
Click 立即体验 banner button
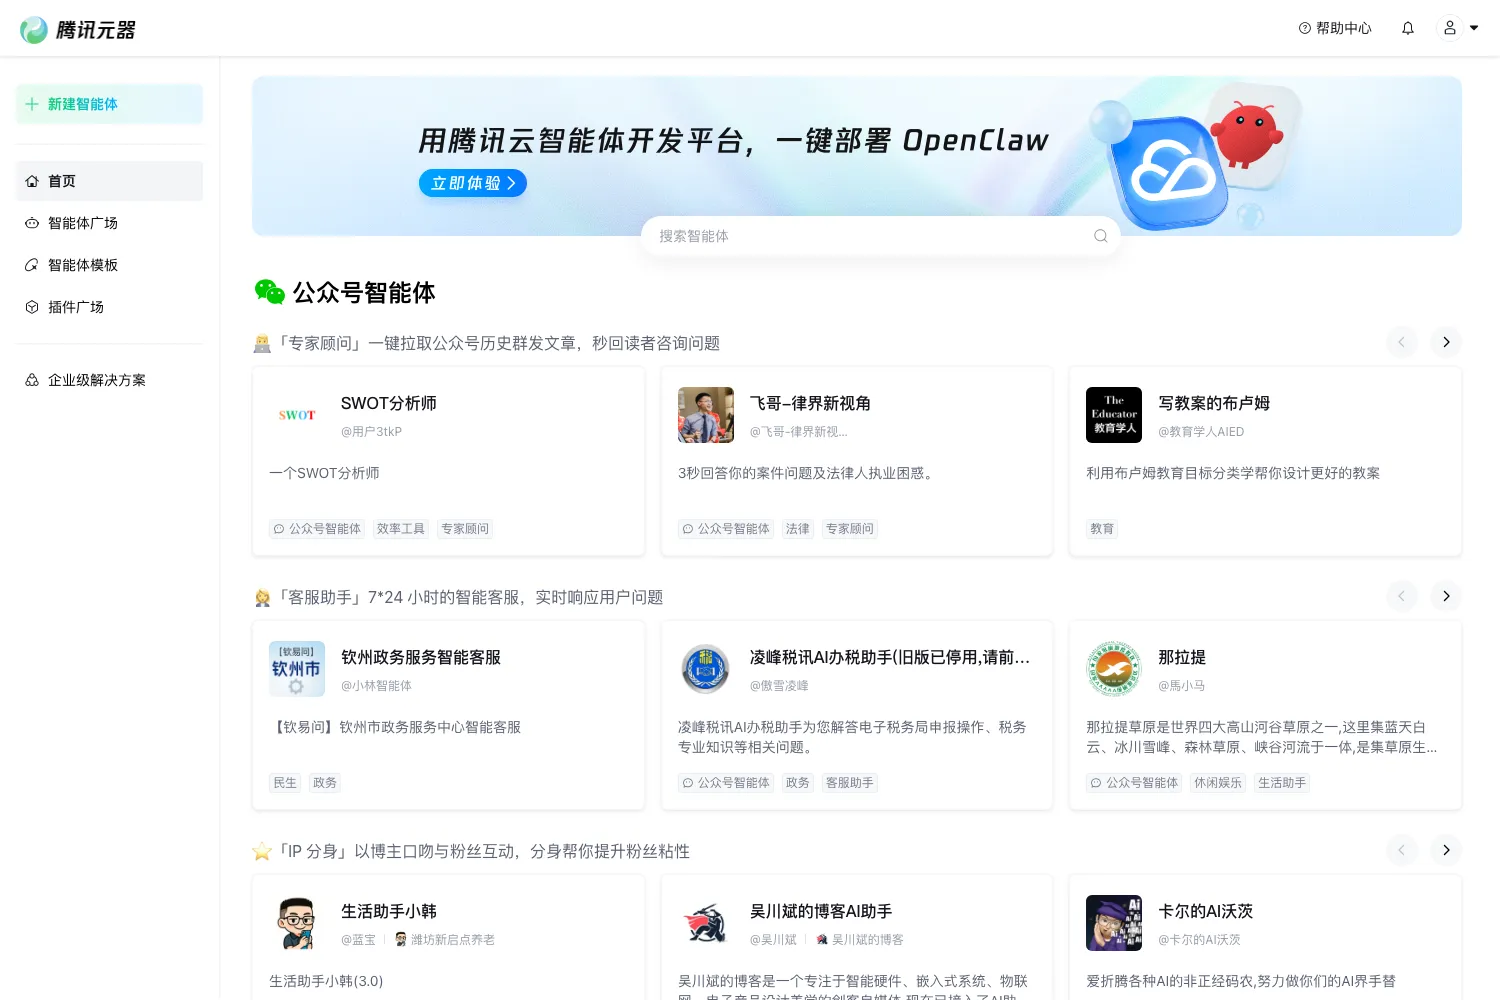click(x=473, y=183)
